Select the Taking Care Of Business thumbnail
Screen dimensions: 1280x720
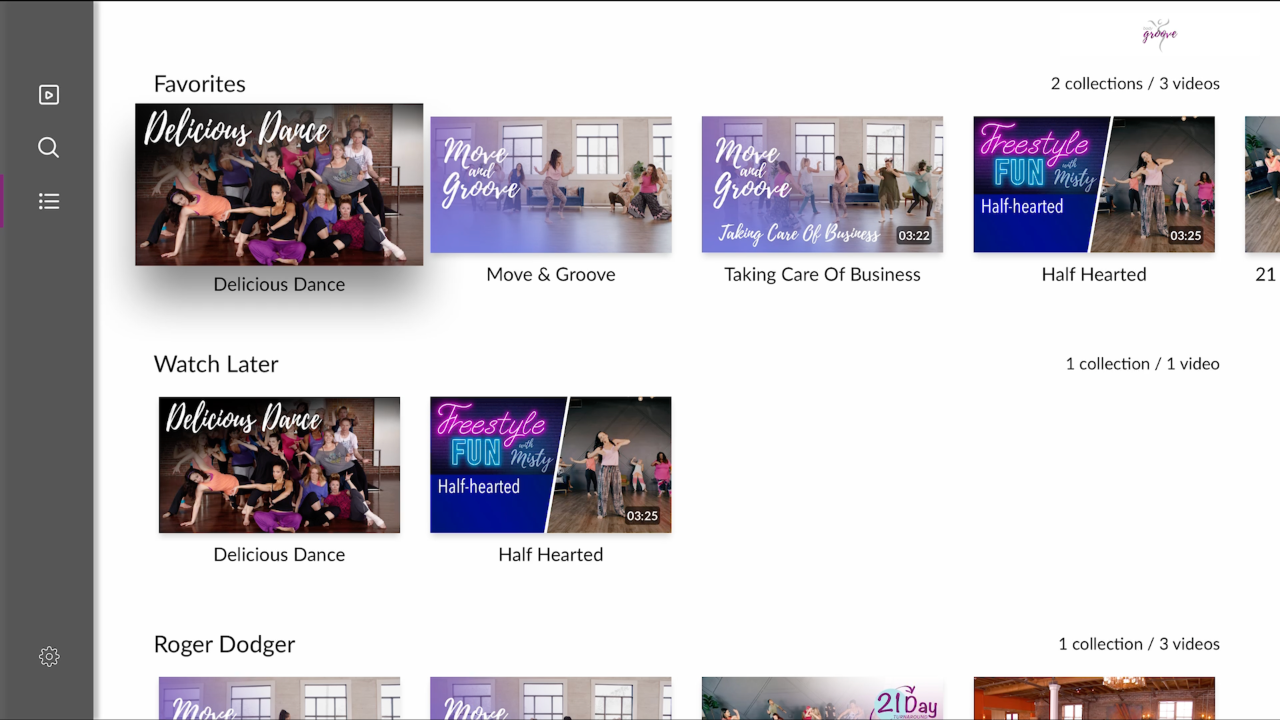[x=822, y=184]
